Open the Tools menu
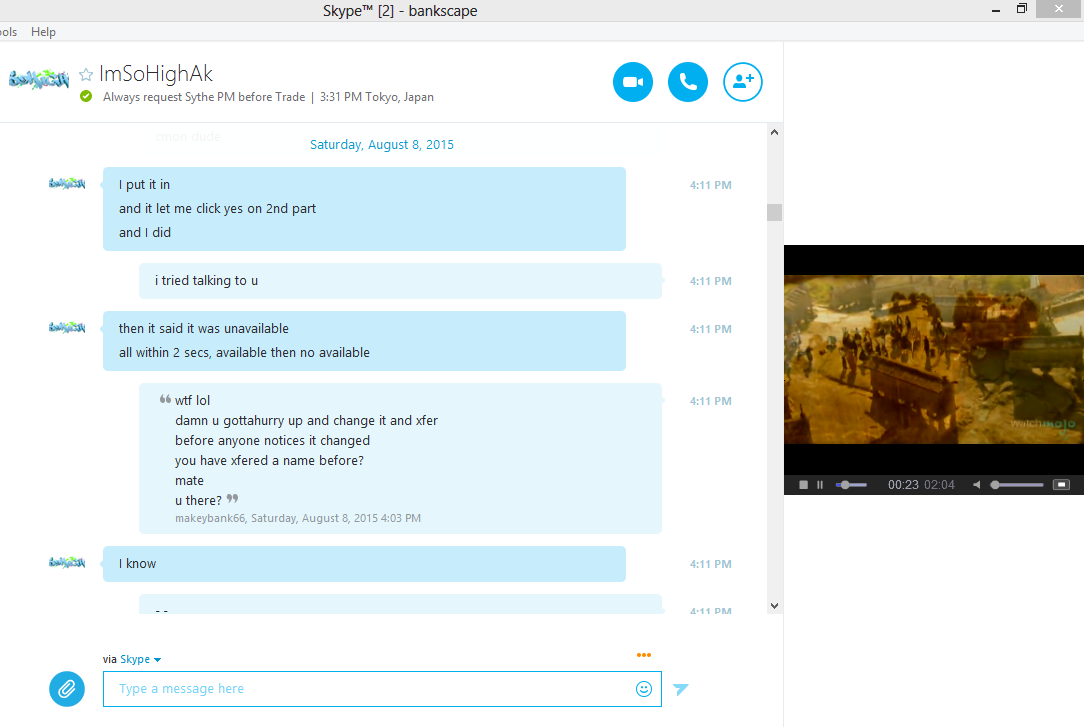 click(x=8, y=32)
